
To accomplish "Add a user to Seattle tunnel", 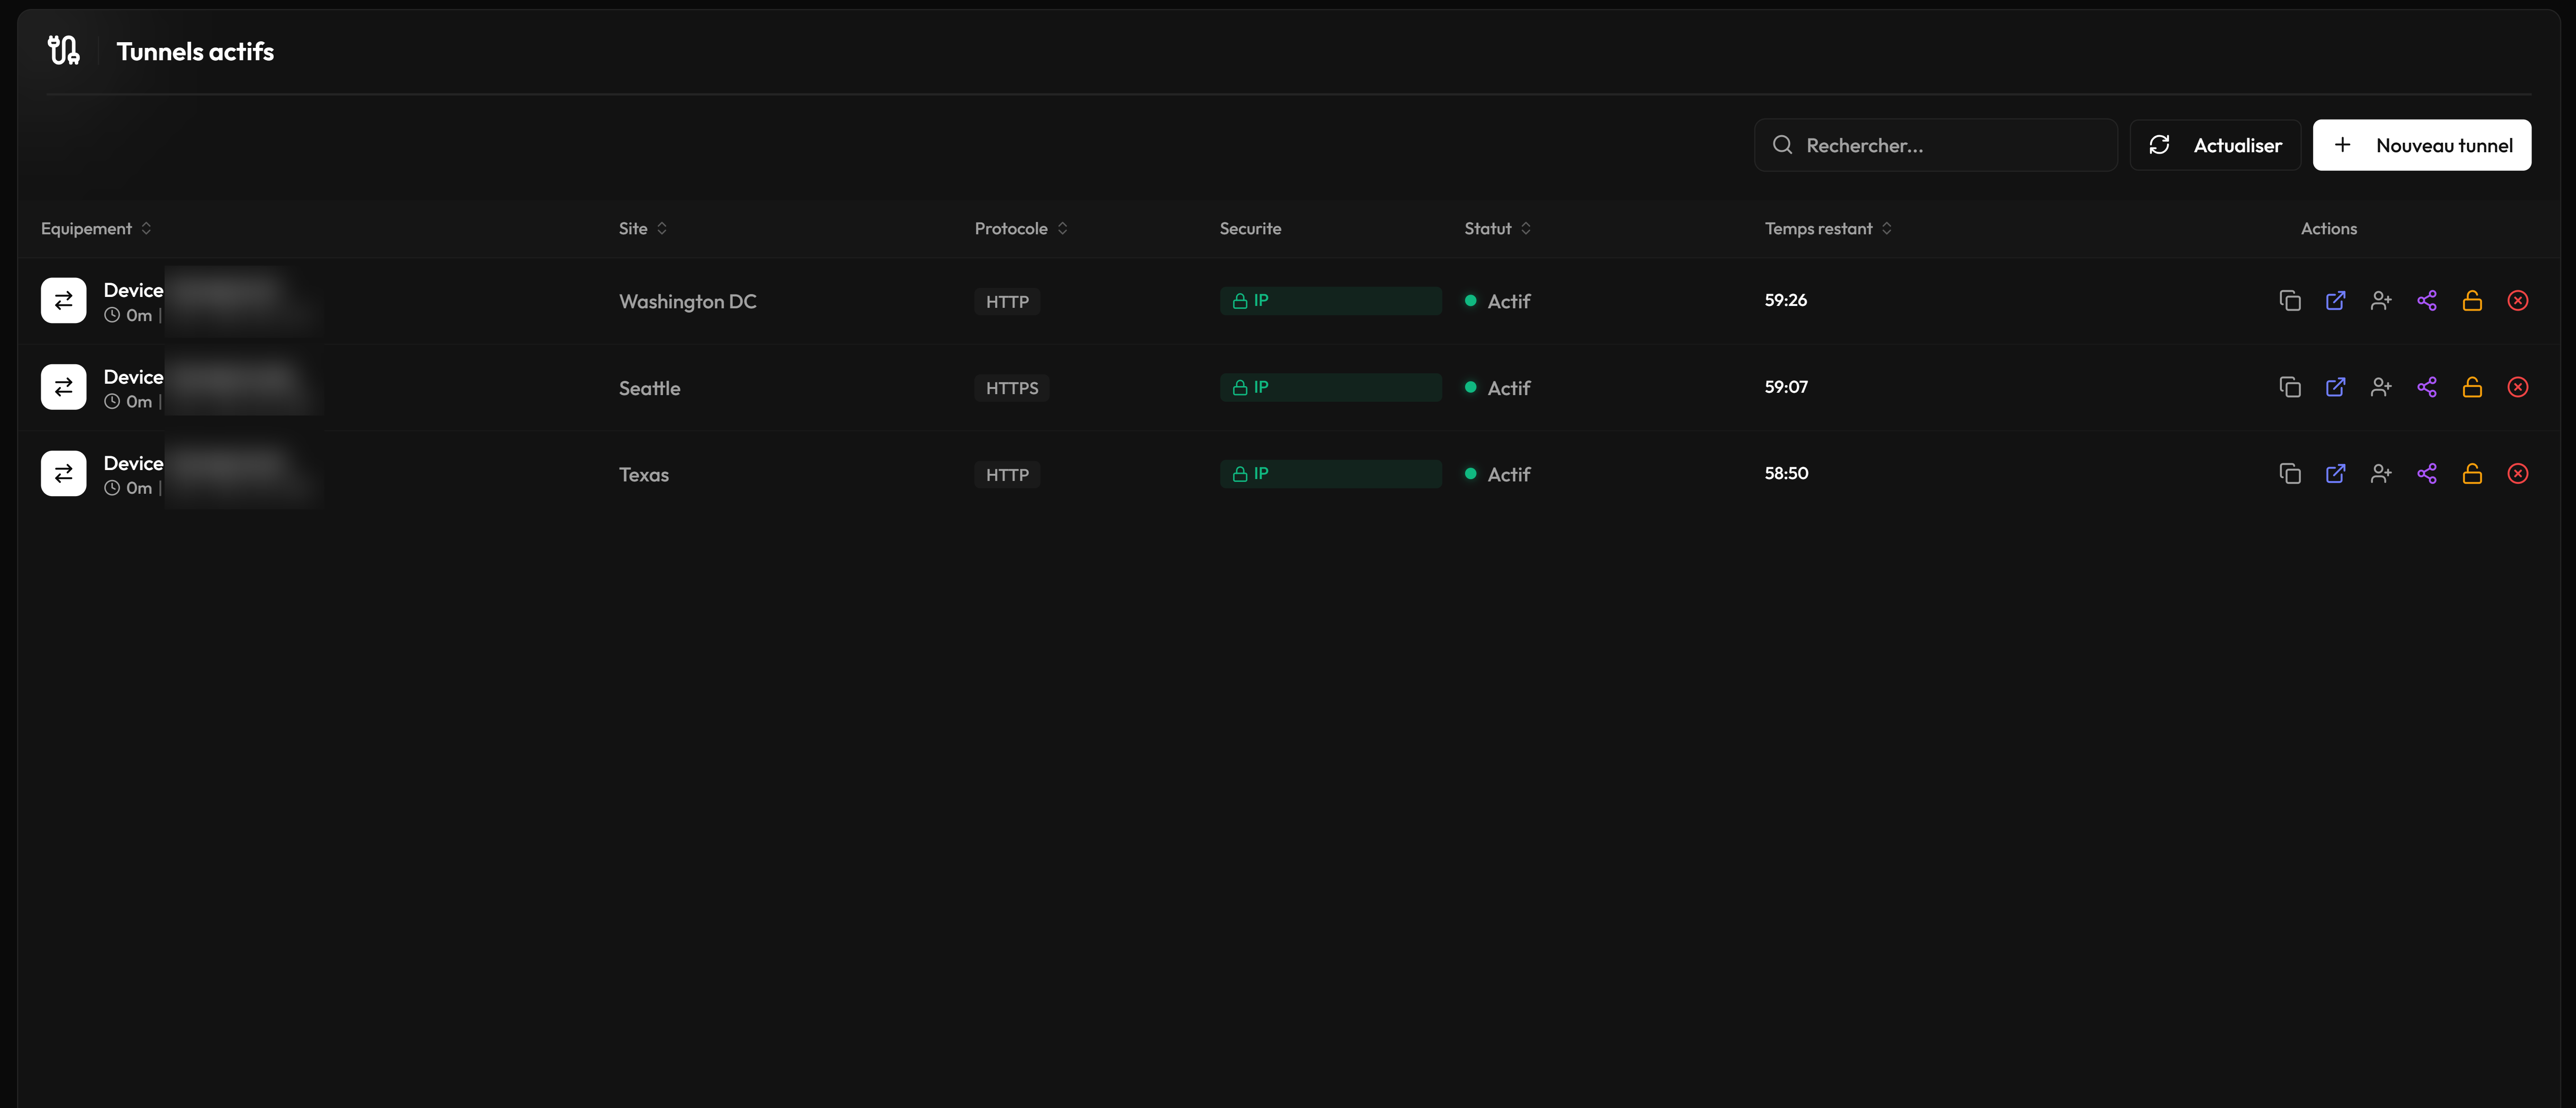I will click(x=2381, y=387).
